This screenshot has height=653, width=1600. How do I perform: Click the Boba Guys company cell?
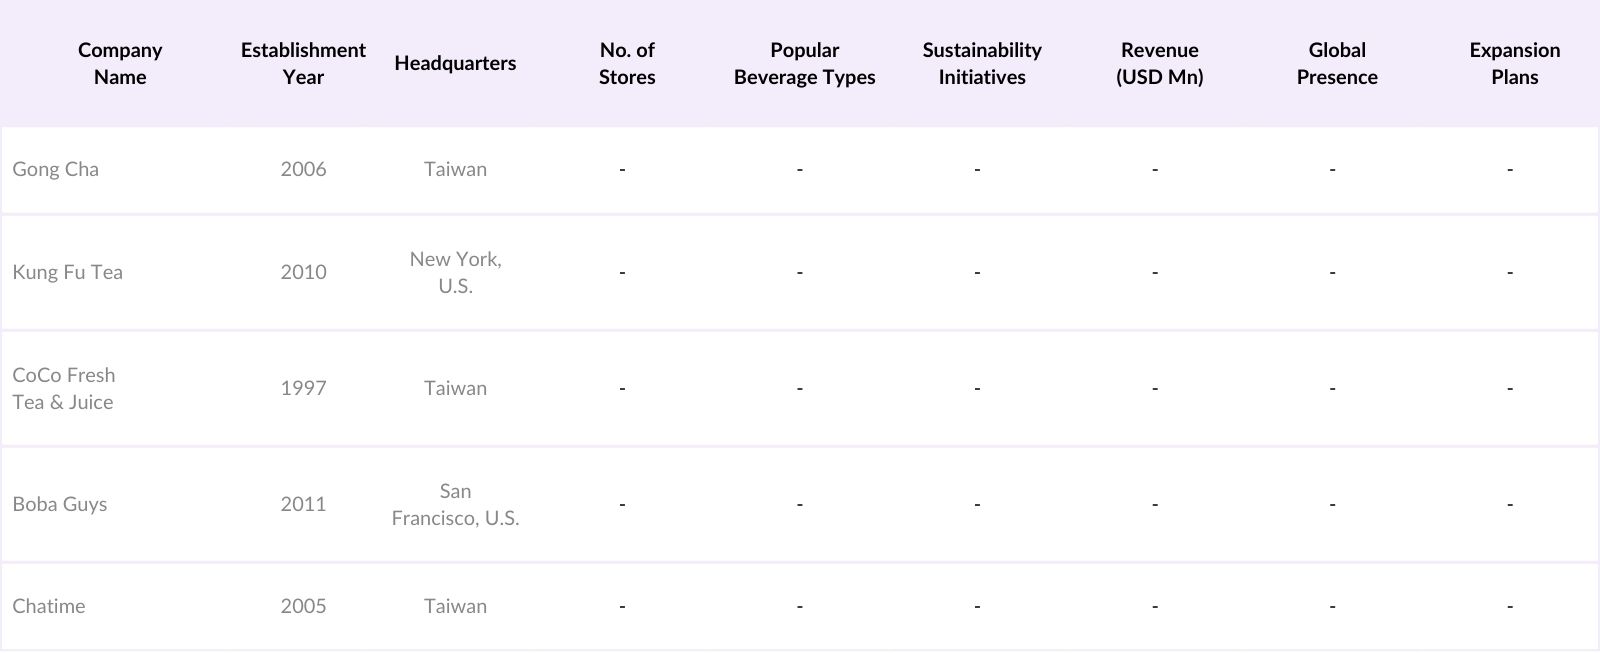click(x=60, y=504)
